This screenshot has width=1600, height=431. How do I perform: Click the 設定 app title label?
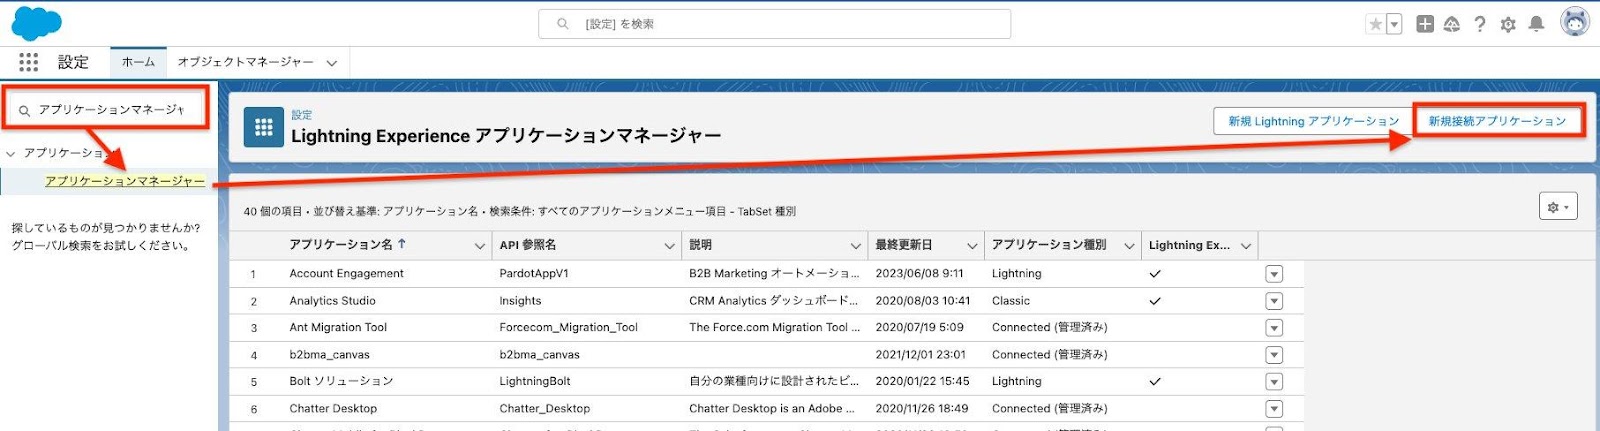[x=73, y=62]
